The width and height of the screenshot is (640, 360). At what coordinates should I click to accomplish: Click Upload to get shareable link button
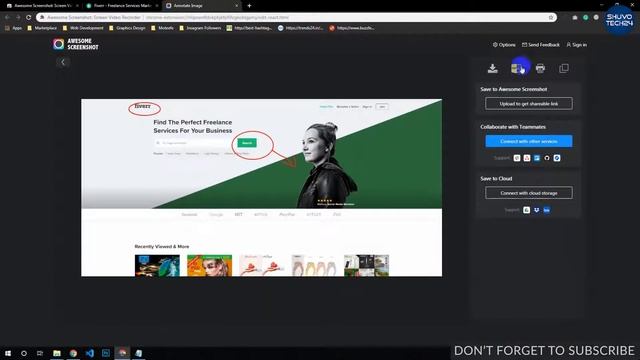(529, 104)
